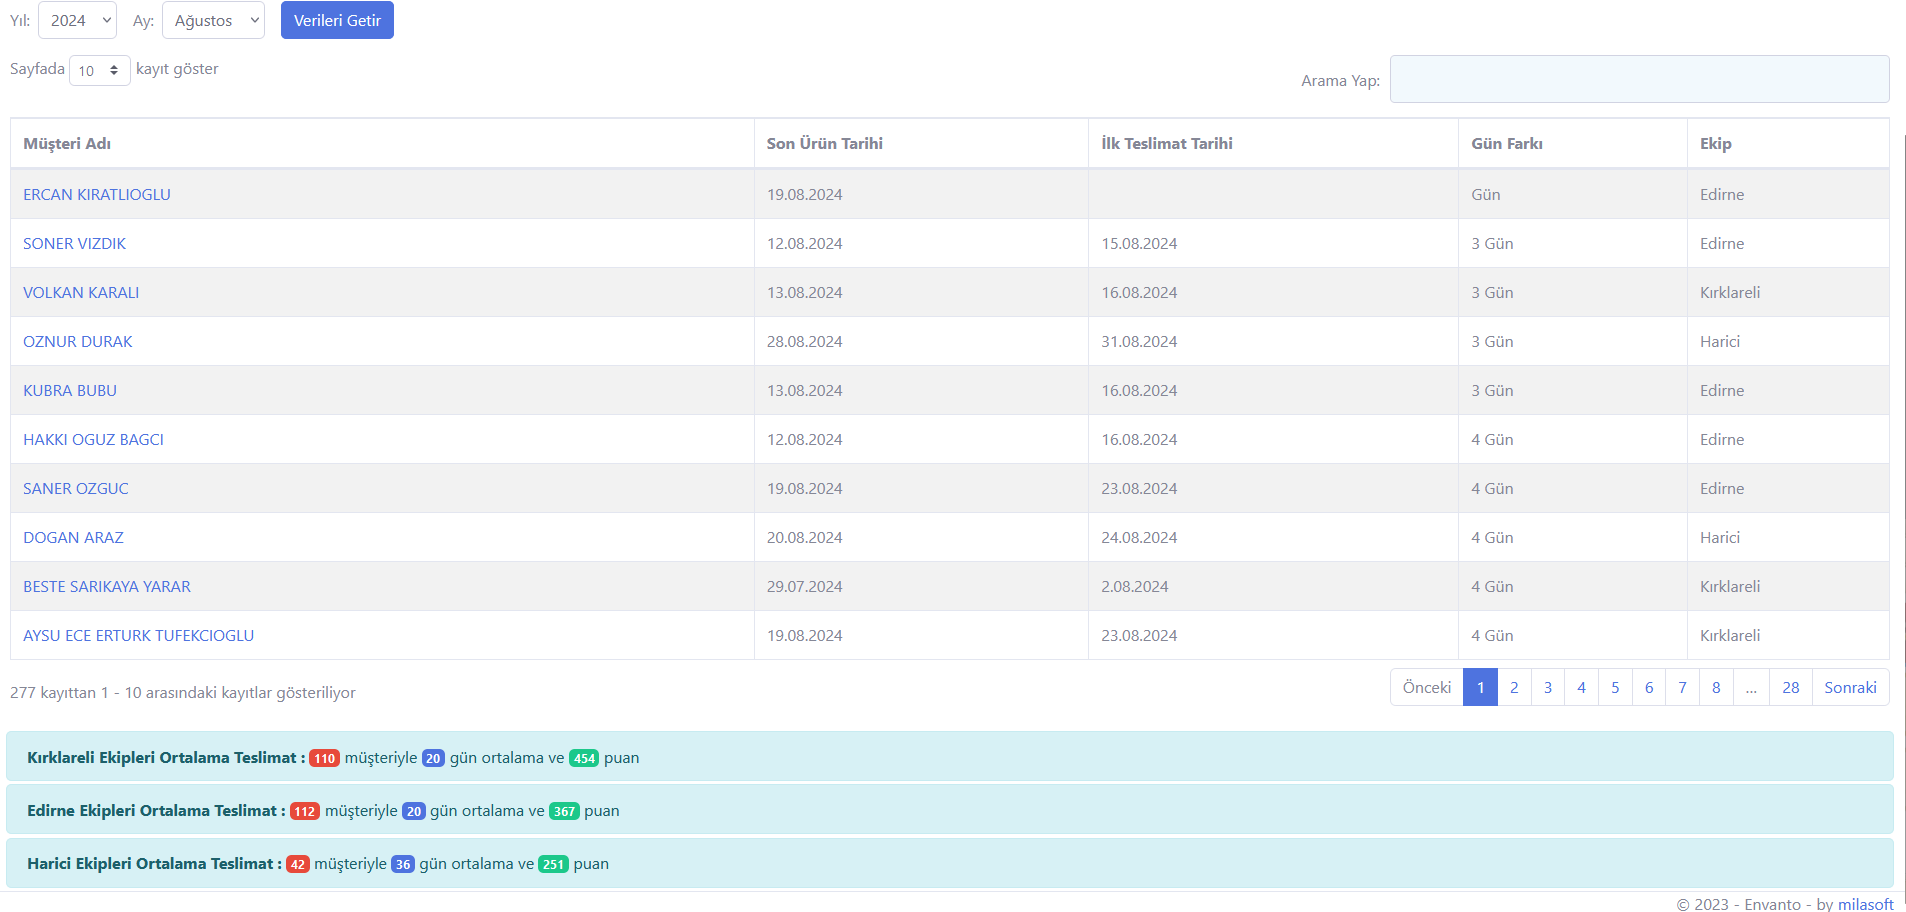Screen dimensions: 1906x912
Task: Sort by Son Ürün Tarihi column
Action: click(824, 144)
